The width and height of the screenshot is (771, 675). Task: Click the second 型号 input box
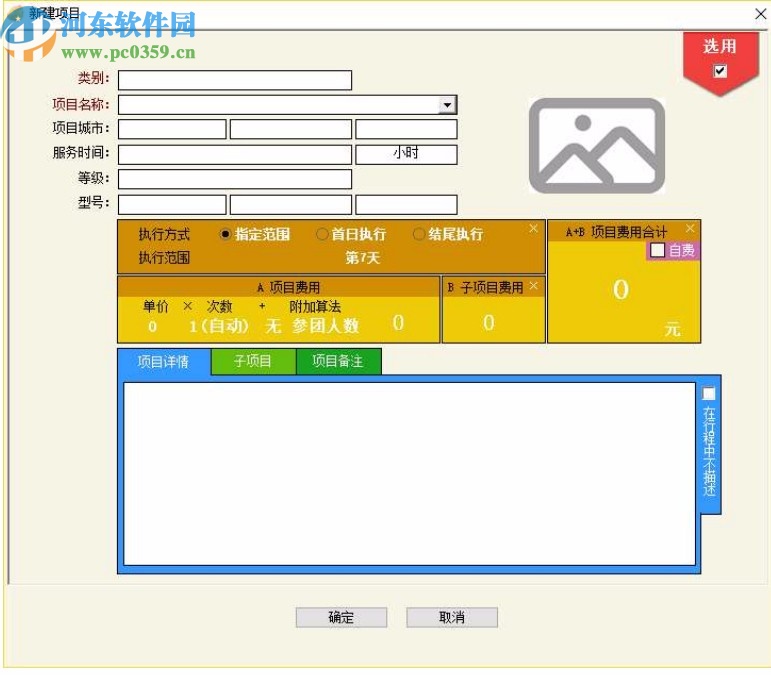pos(291,205)
